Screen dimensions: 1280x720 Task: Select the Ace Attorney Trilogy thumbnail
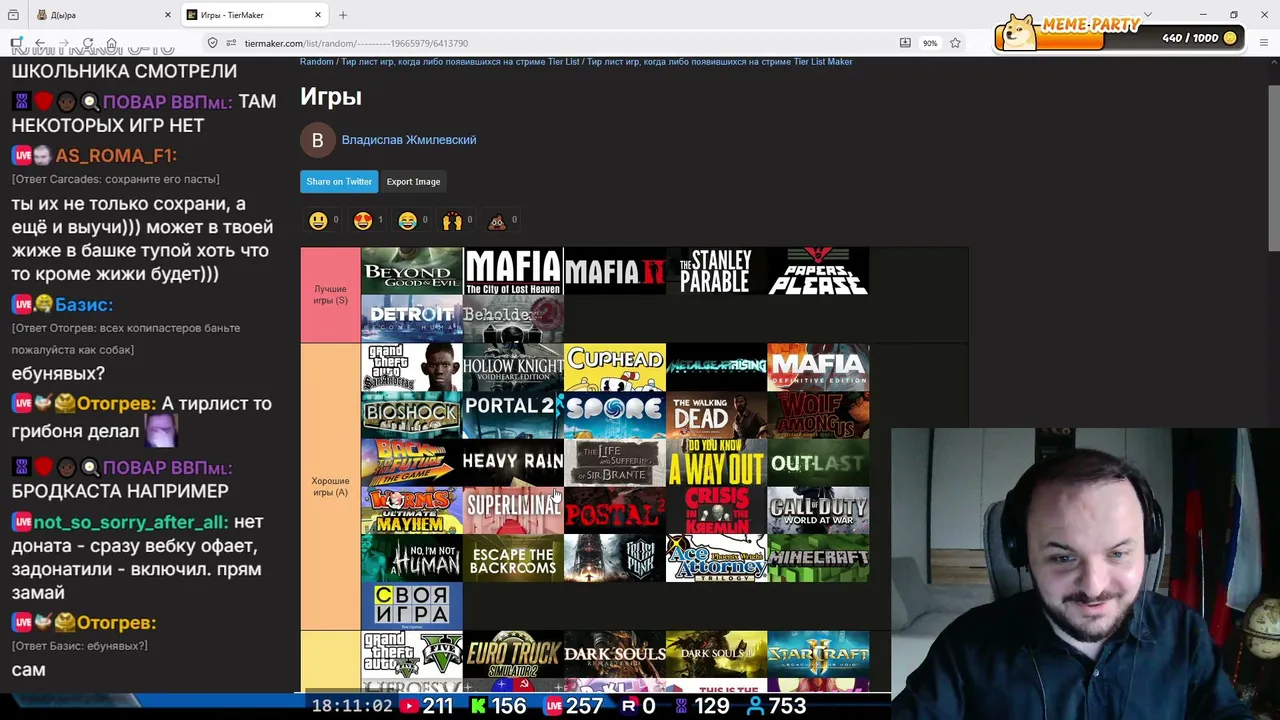click(716, 559)
